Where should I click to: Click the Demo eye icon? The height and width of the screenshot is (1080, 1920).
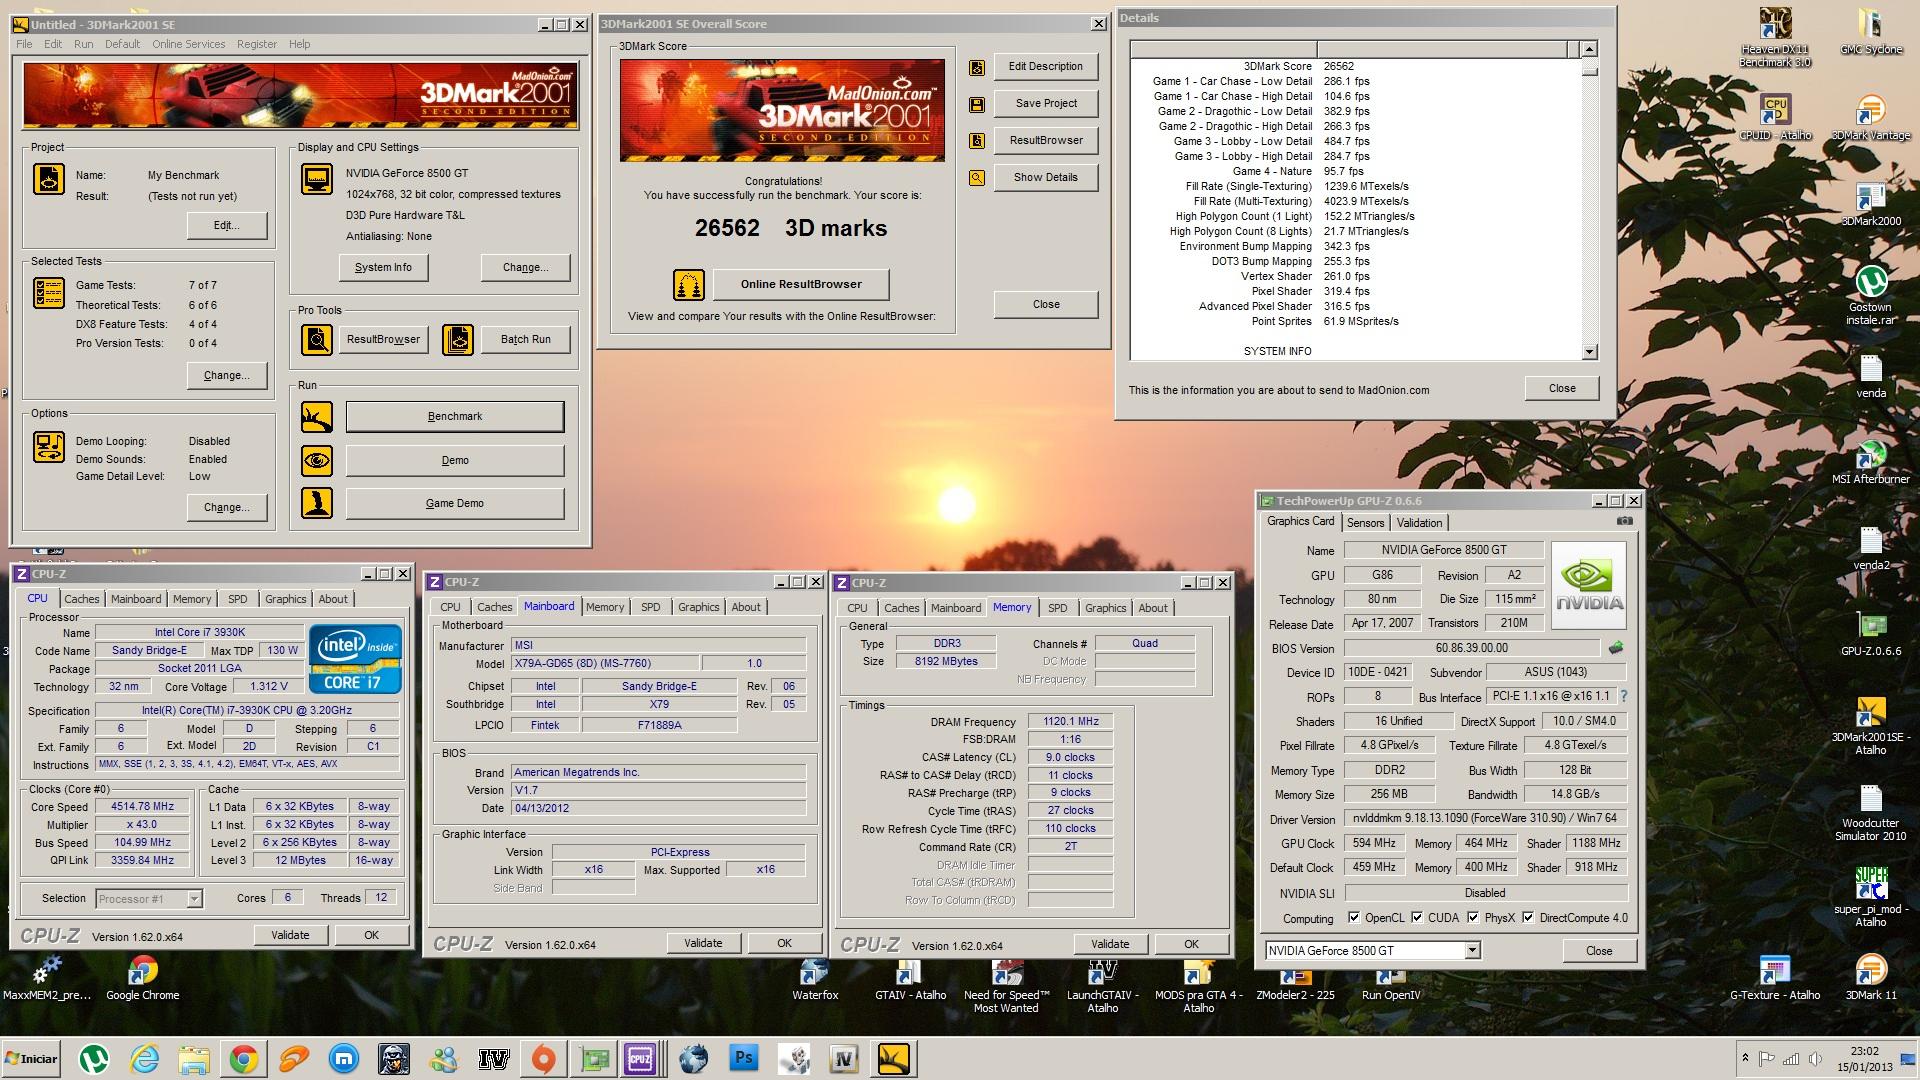(317, 461)
